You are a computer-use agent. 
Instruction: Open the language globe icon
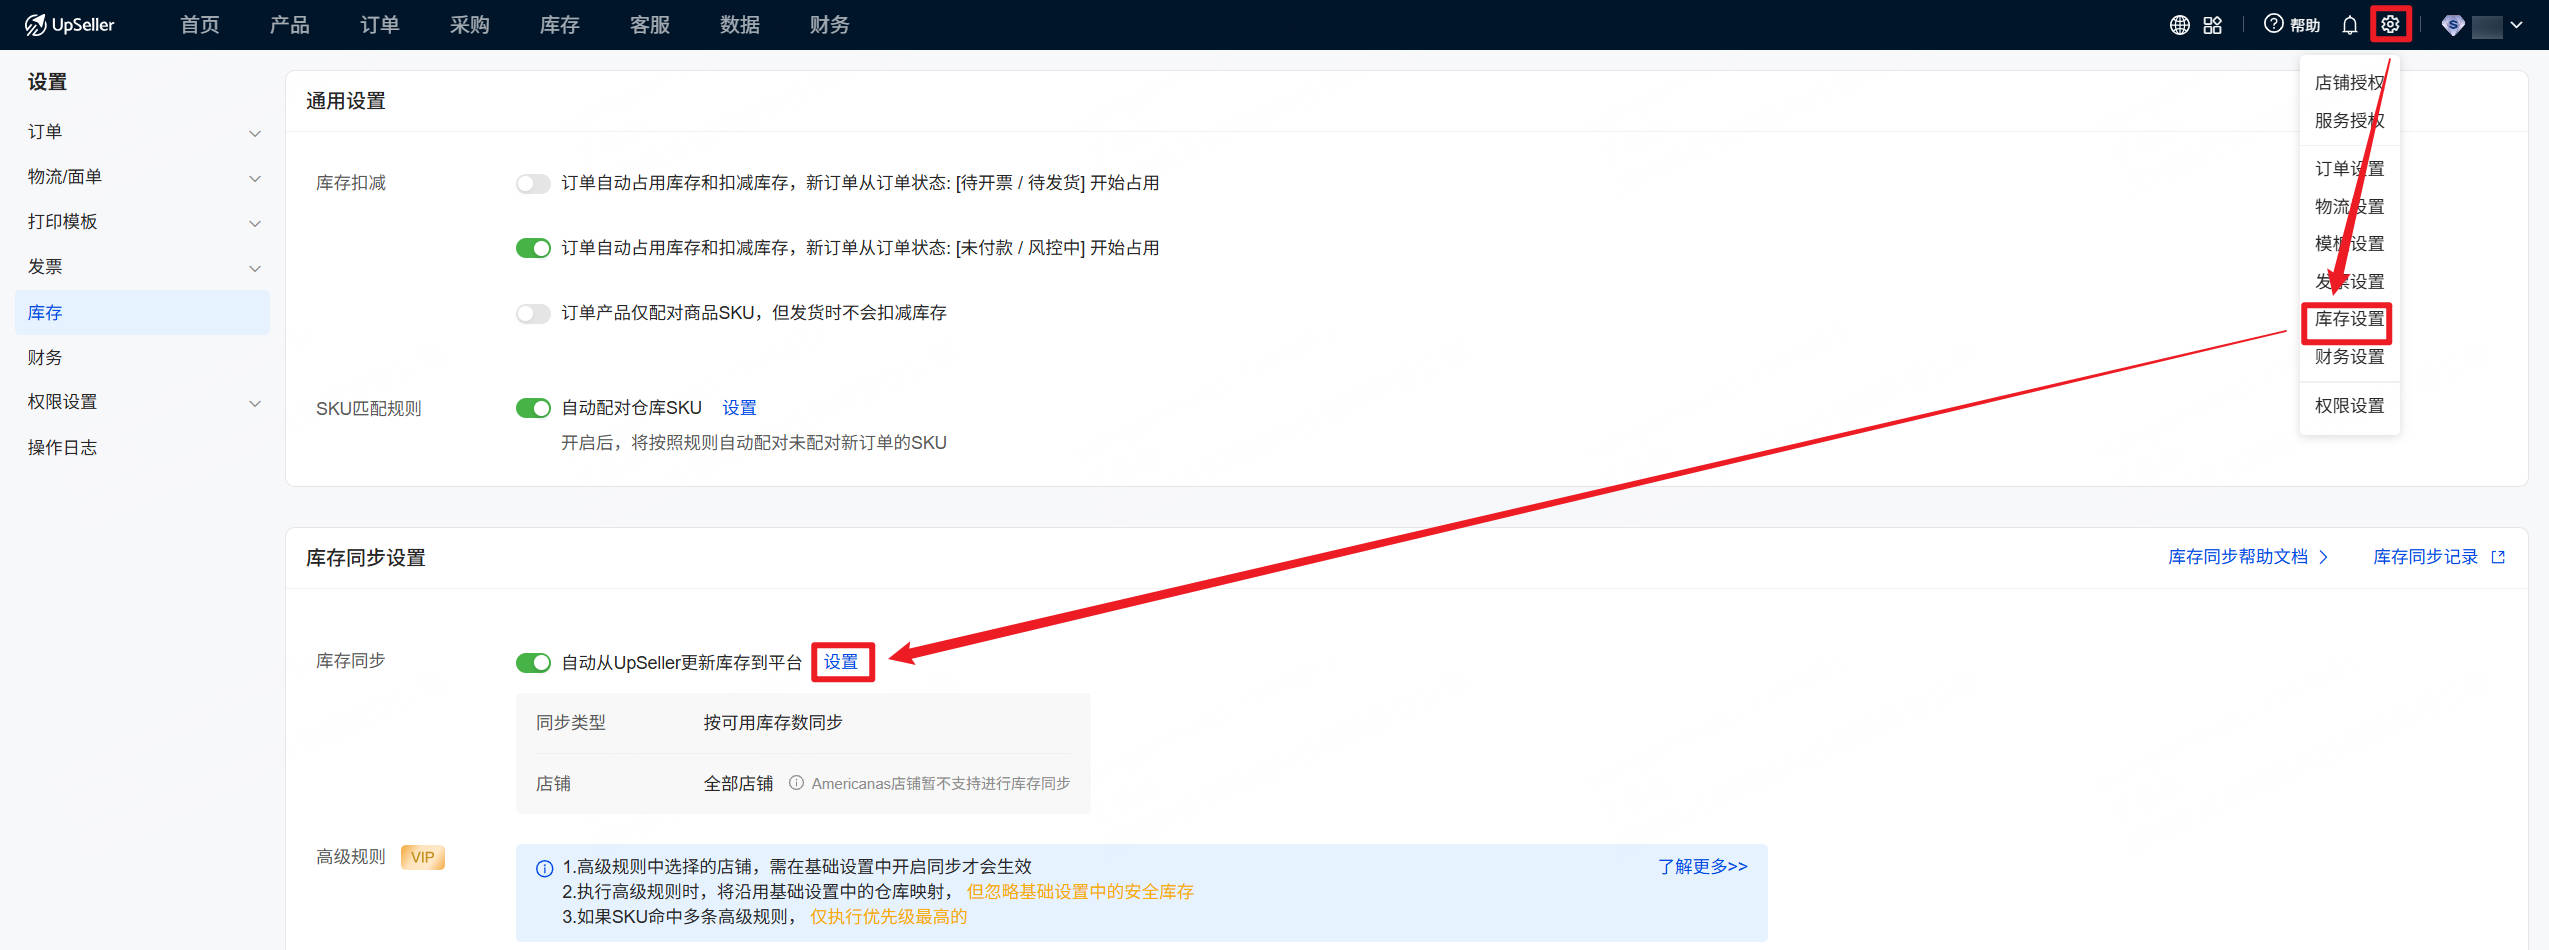(x=2179, y=25)
